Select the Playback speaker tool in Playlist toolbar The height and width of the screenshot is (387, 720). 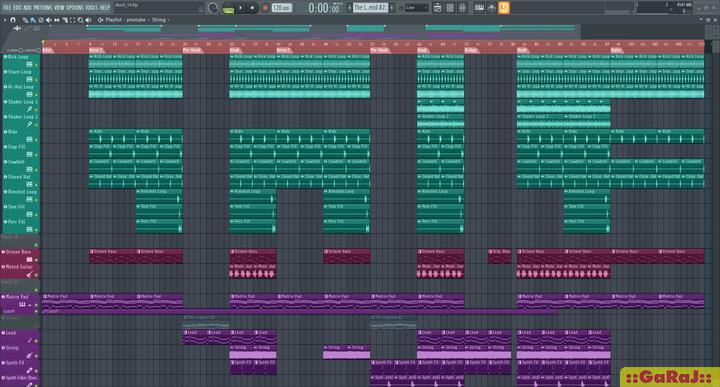coord(88,20)
